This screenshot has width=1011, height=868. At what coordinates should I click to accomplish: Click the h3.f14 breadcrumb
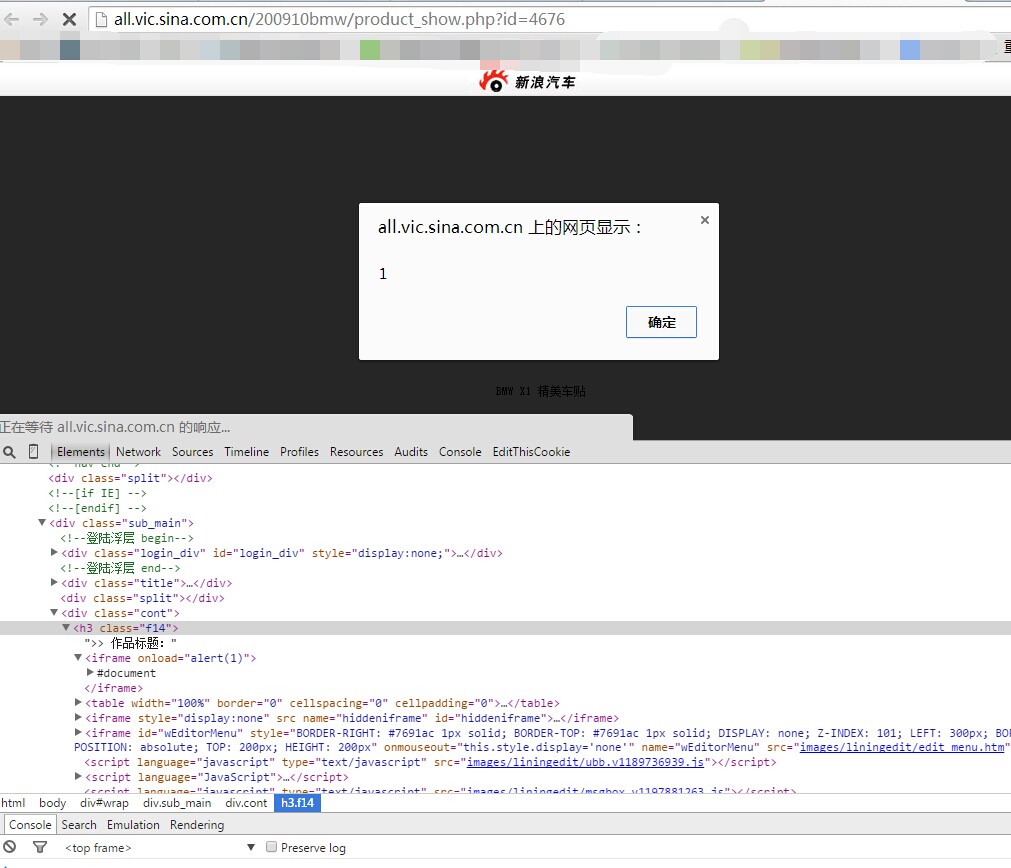(x=297, y=803)
